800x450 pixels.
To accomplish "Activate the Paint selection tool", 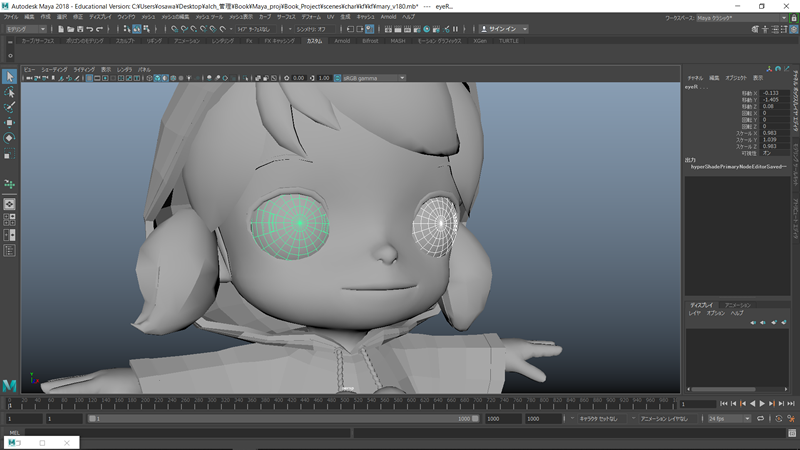I will point(9,107).
